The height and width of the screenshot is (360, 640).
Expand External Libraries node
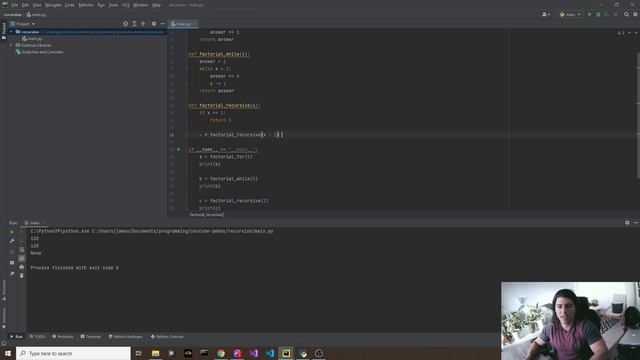point(11,45)
